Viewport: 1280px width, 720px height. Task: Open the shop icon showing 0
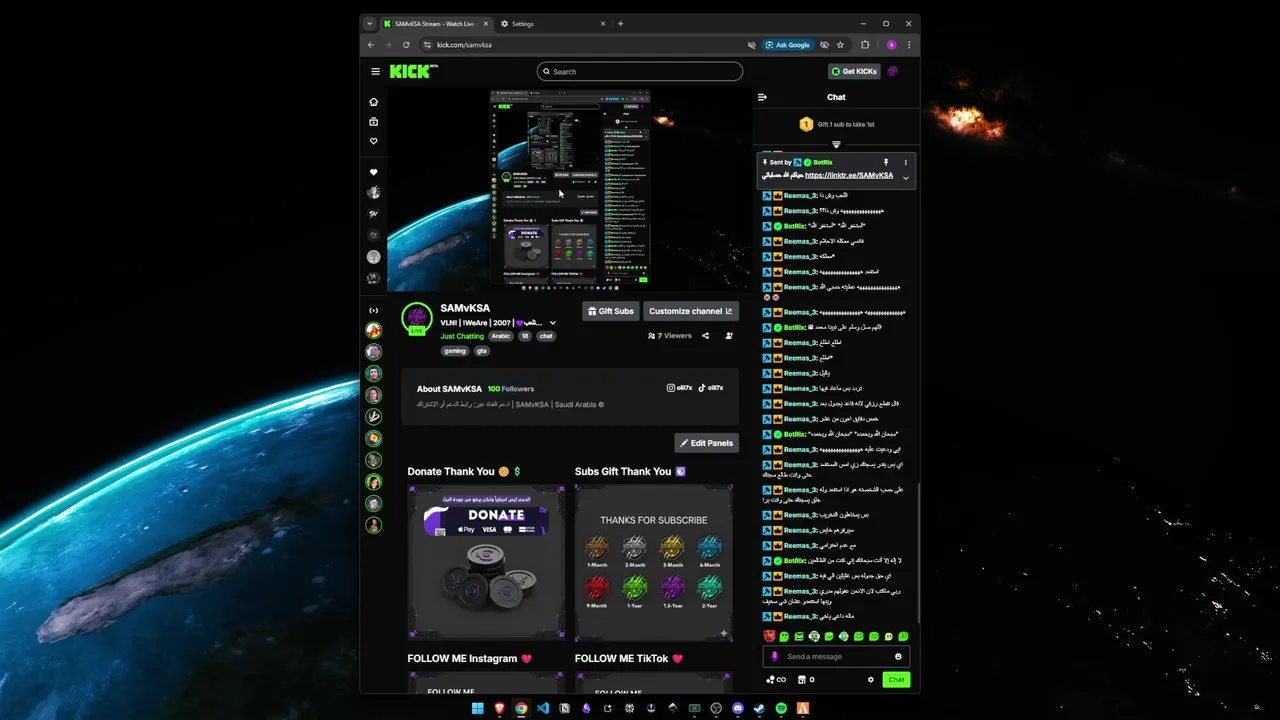click(805, 680)
